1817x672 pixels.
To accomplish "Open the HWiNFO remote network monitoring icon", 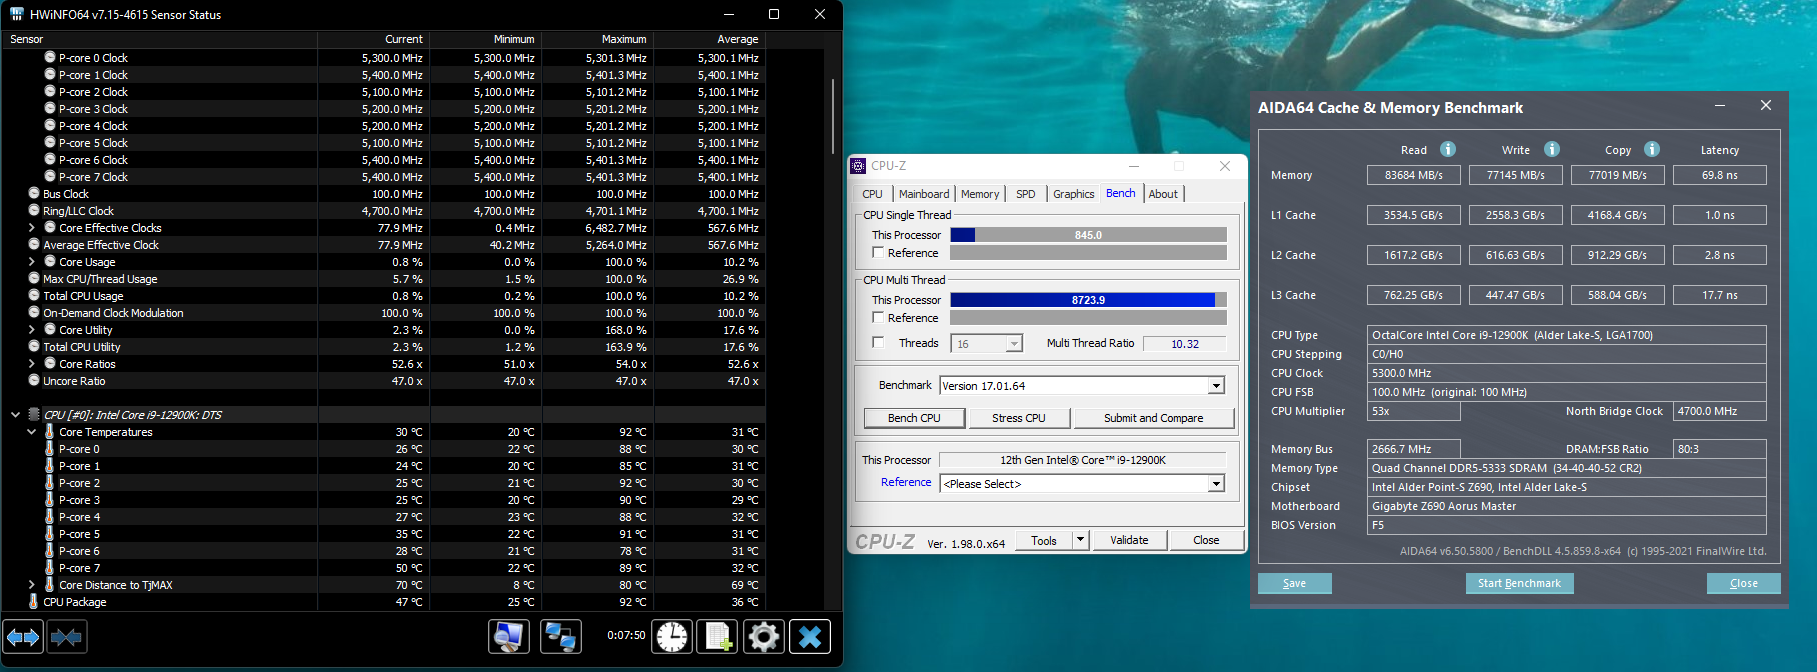I will [x=561, y=636].
